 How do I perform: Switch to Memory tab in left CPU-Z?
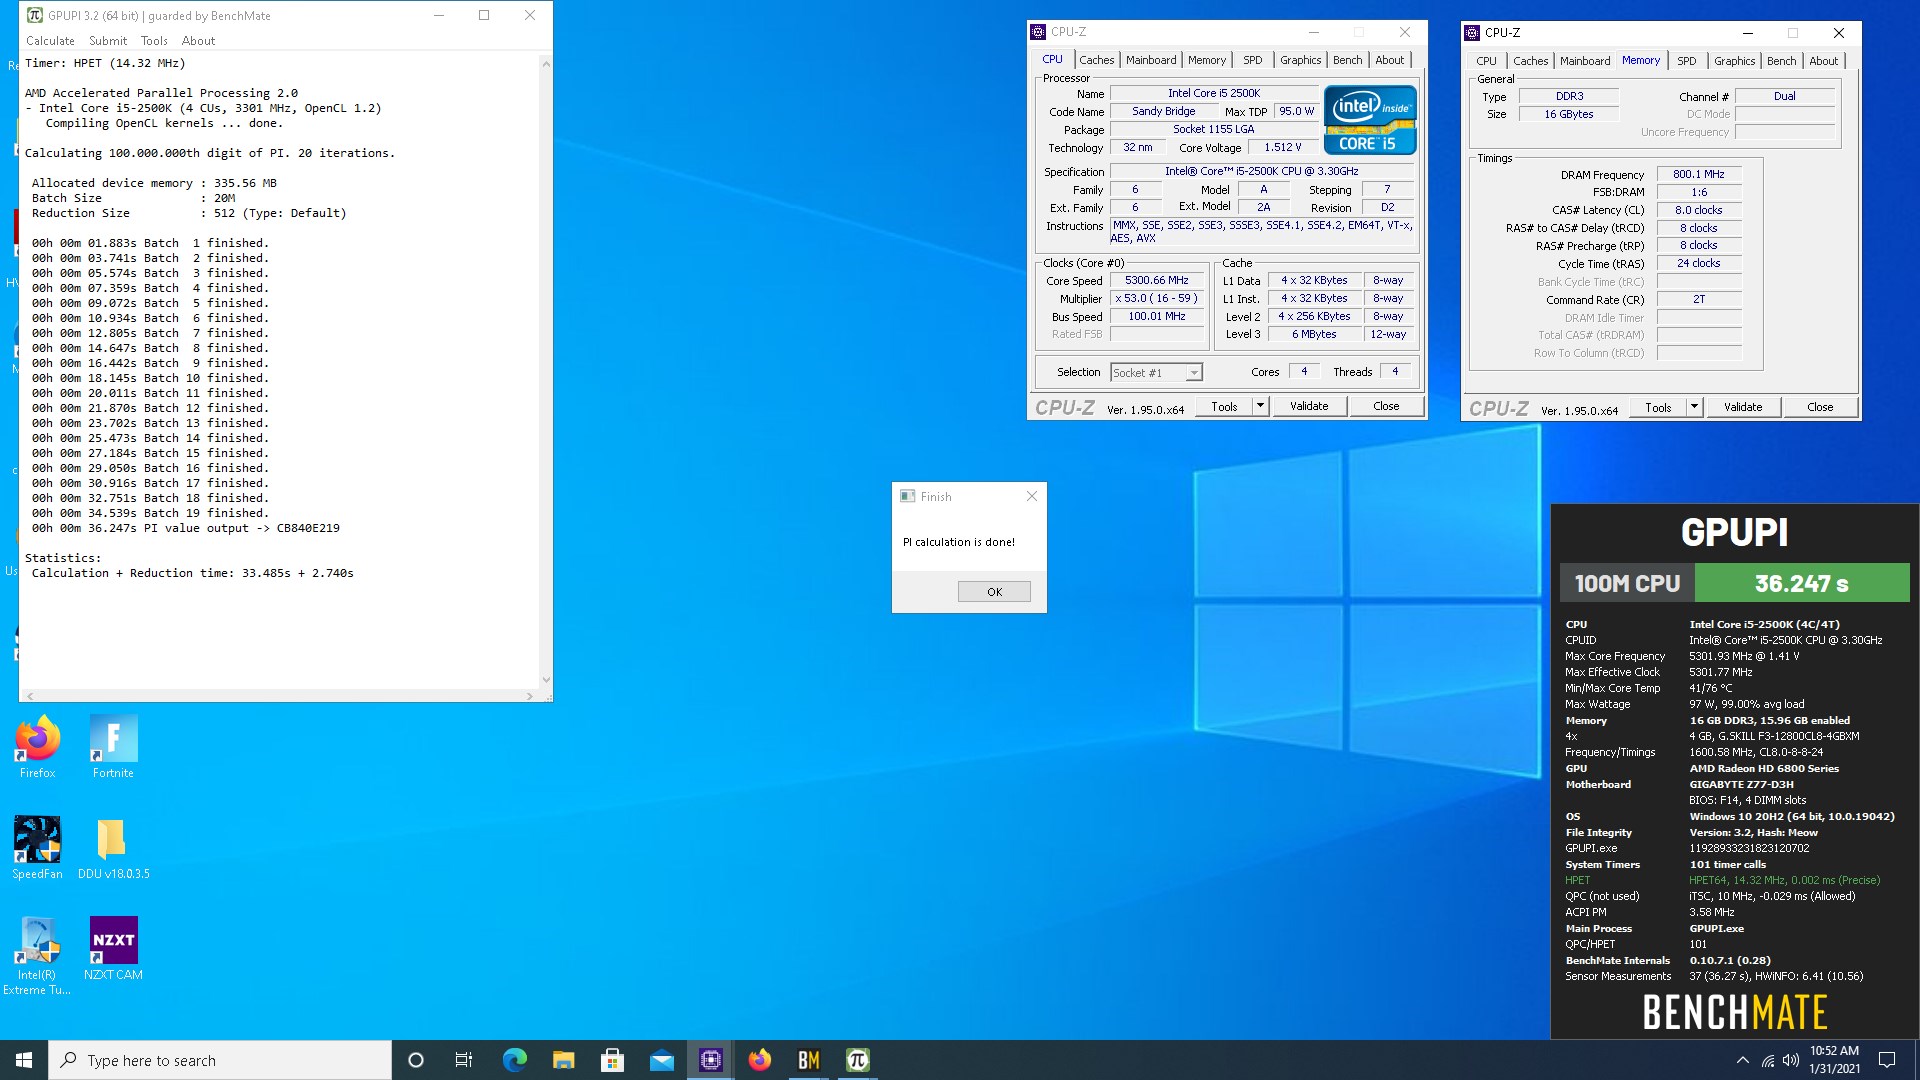point(1206,60)
